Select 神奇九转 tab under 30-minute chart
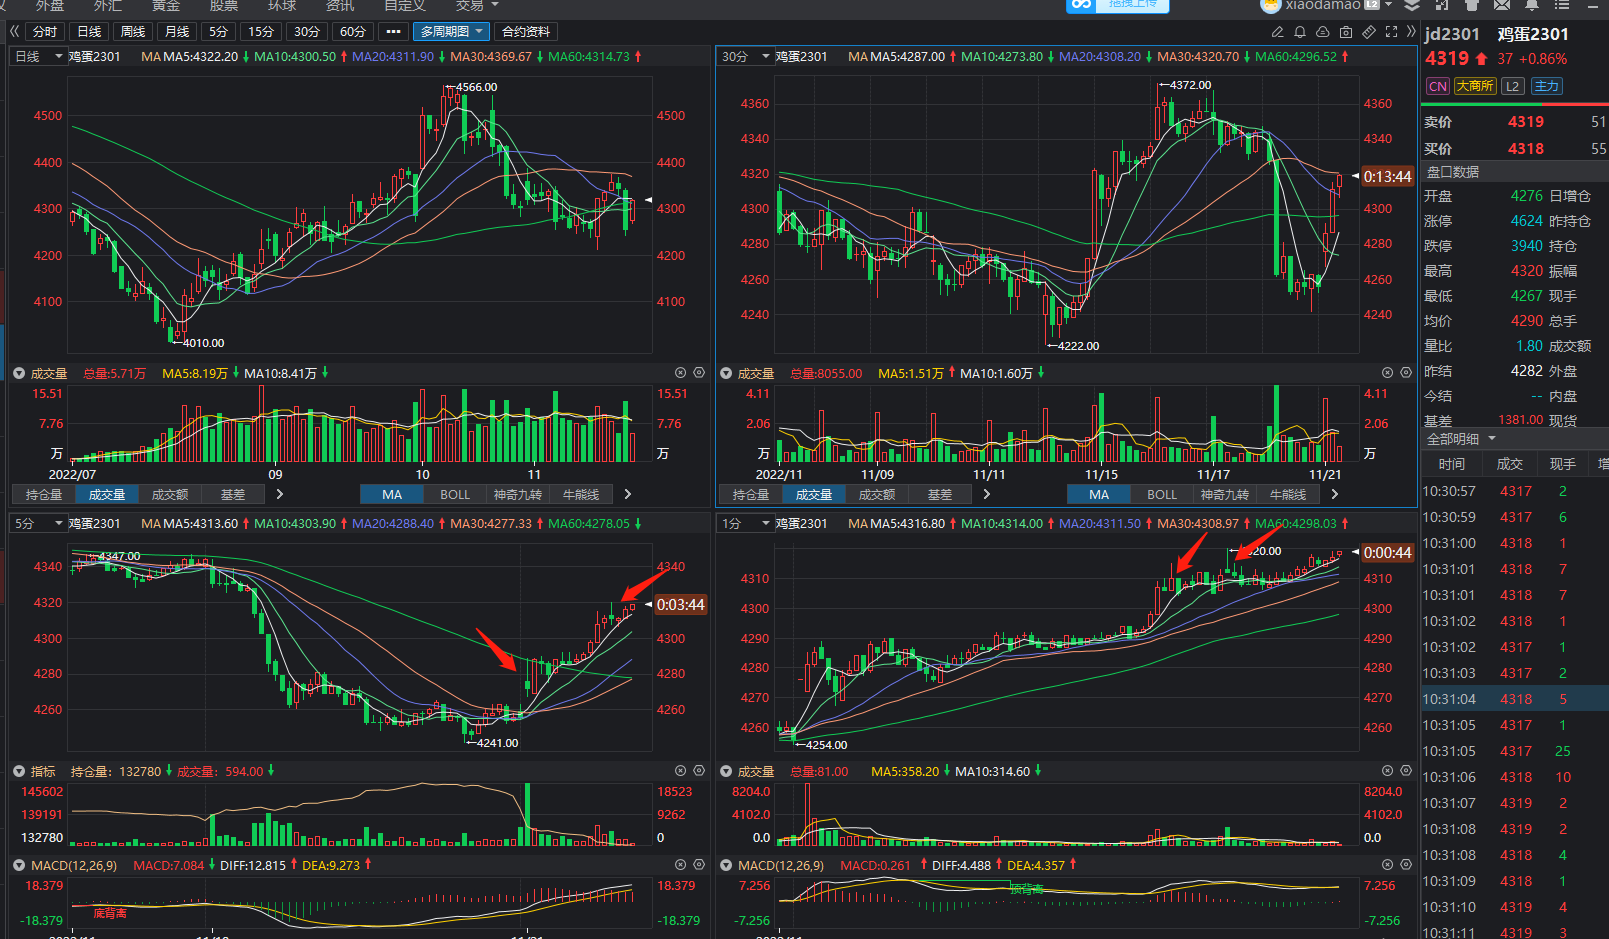Image resolution: width=1609 pixels, height=939 pixels. coord(1225,494)
